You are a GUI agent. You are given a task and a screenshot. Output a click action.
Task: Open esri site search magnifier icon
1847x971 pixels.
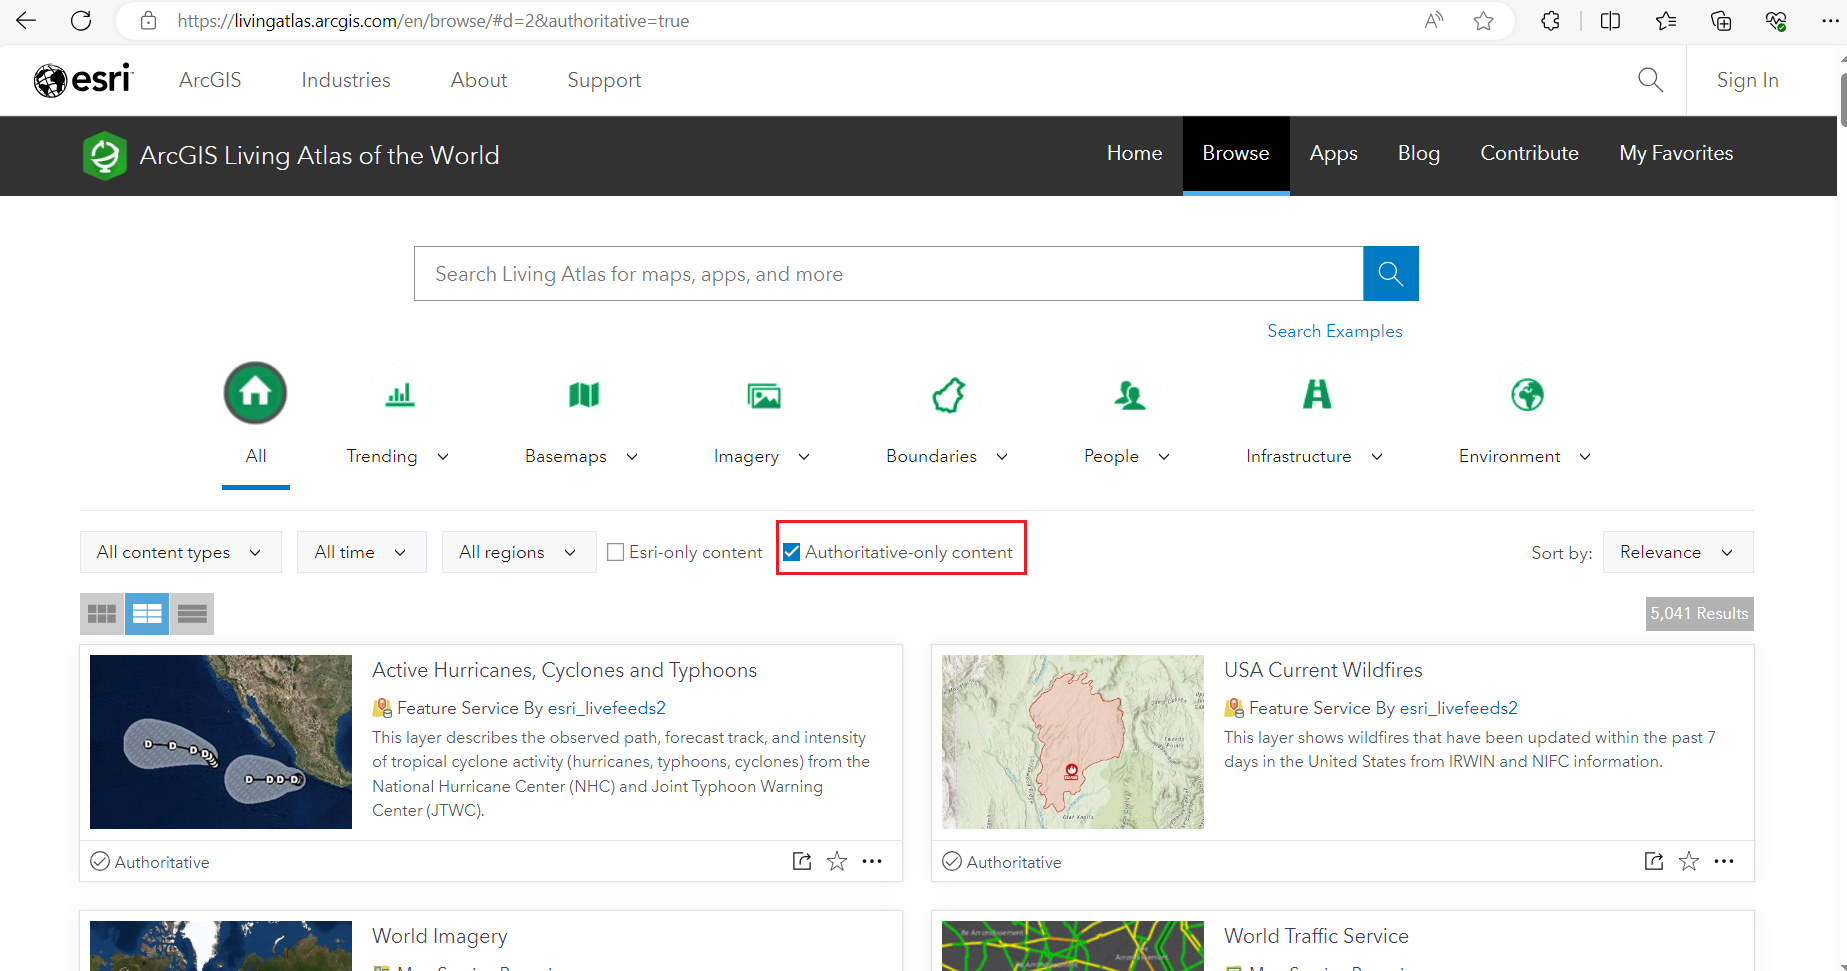[x=1651, y=80]
